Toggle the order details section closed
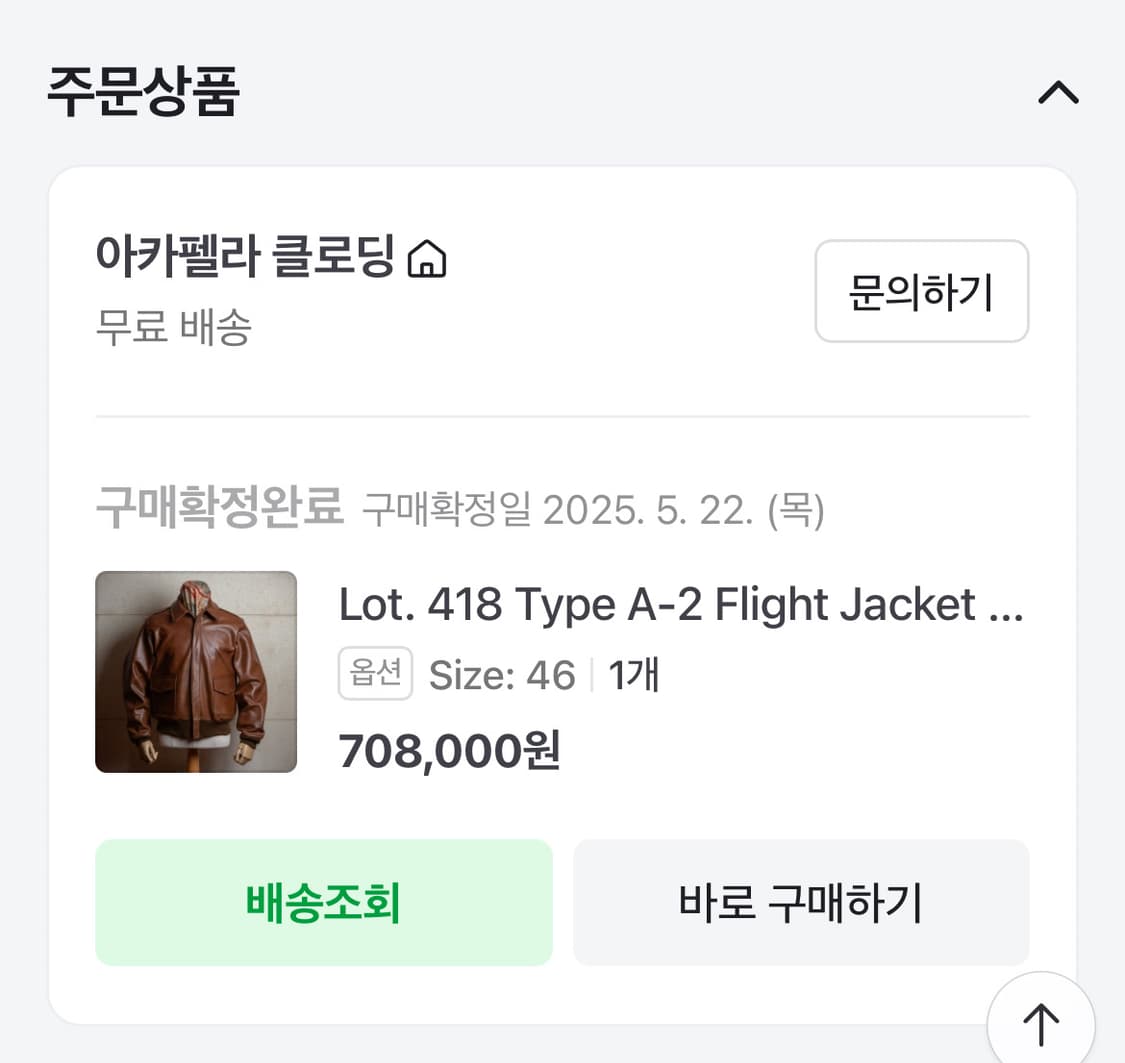The height and width of the screenshot is (1063, 1125). point(1058,92)
